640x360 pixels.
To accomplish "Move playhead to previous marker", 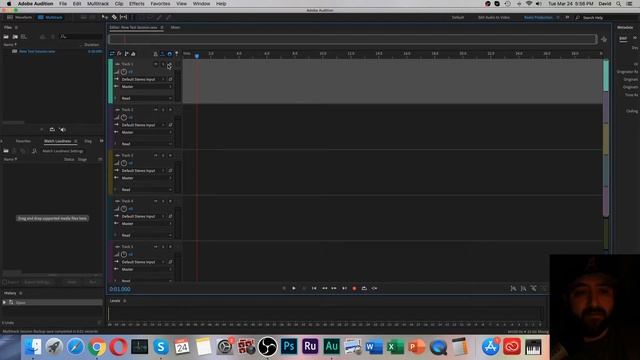I will point(314,289).
